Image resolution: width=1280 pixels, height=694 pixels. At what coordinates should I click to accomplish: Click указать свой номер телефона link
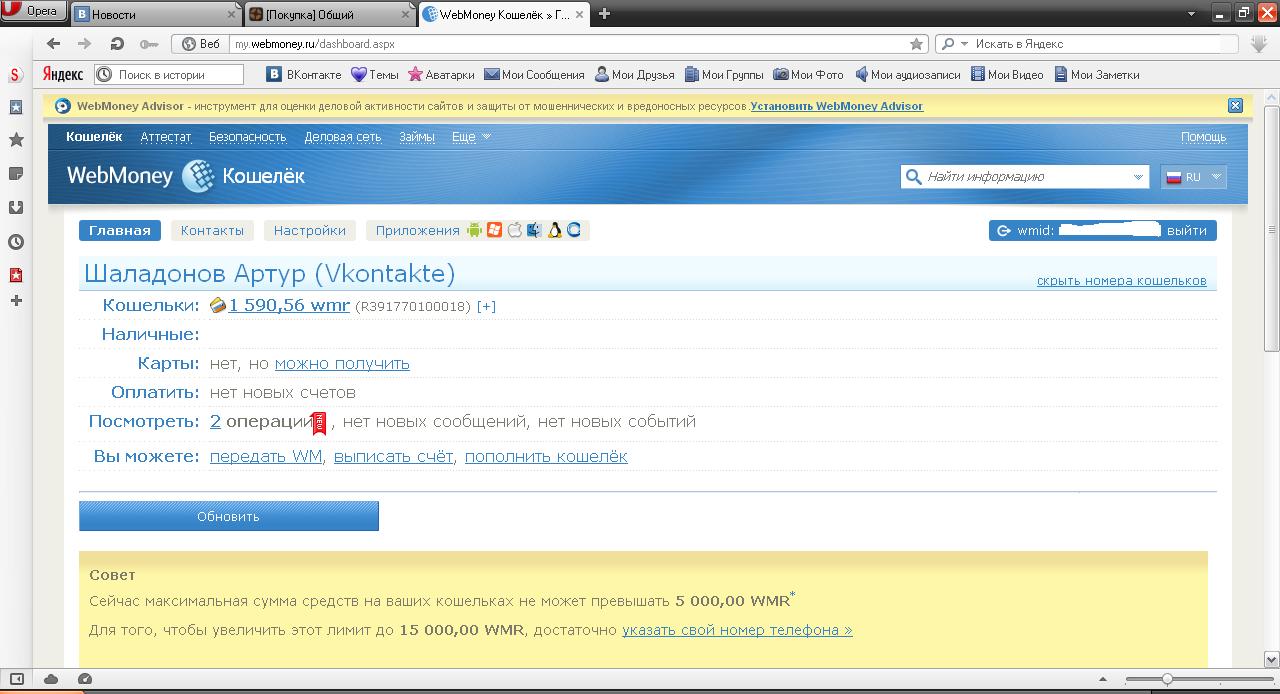coord(737,630)
